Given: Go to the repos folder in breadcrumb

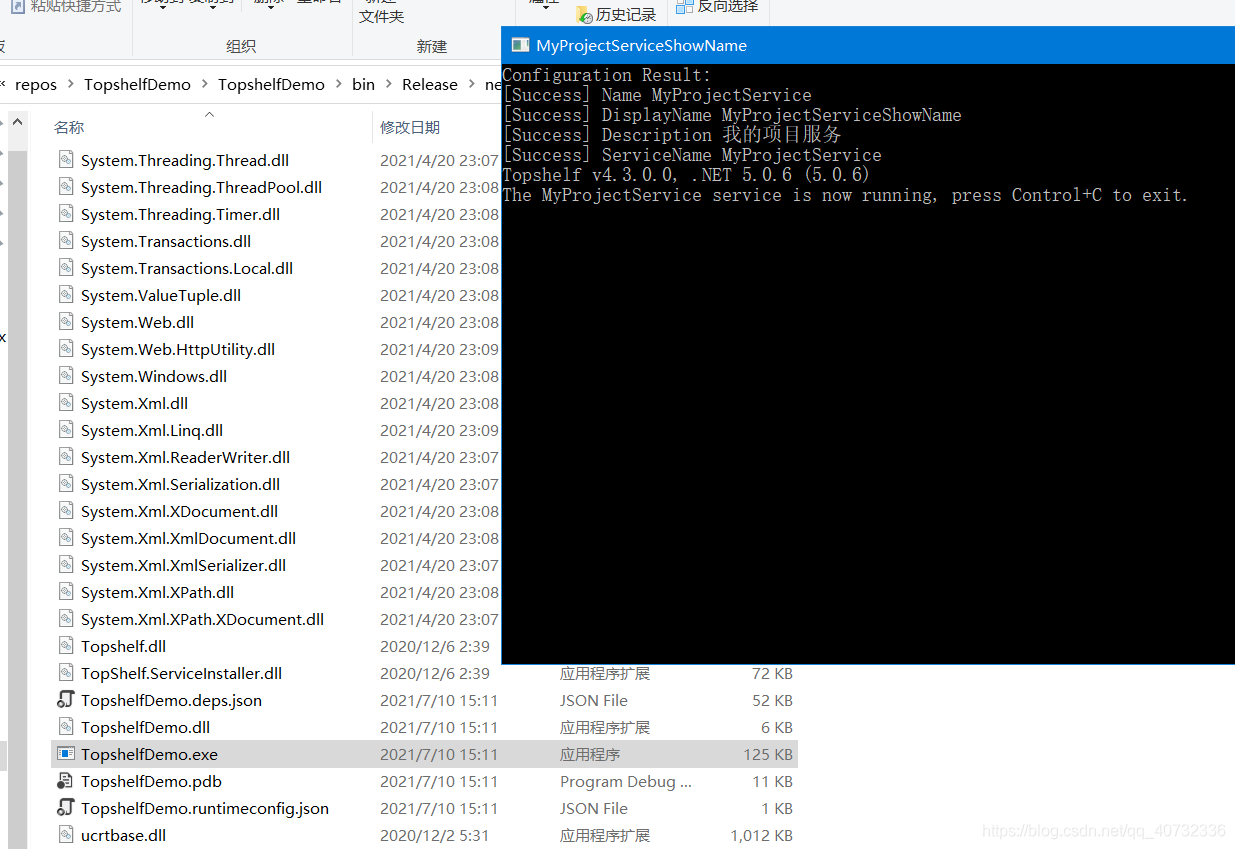Looking at the screenshot, I should point(36,85).
